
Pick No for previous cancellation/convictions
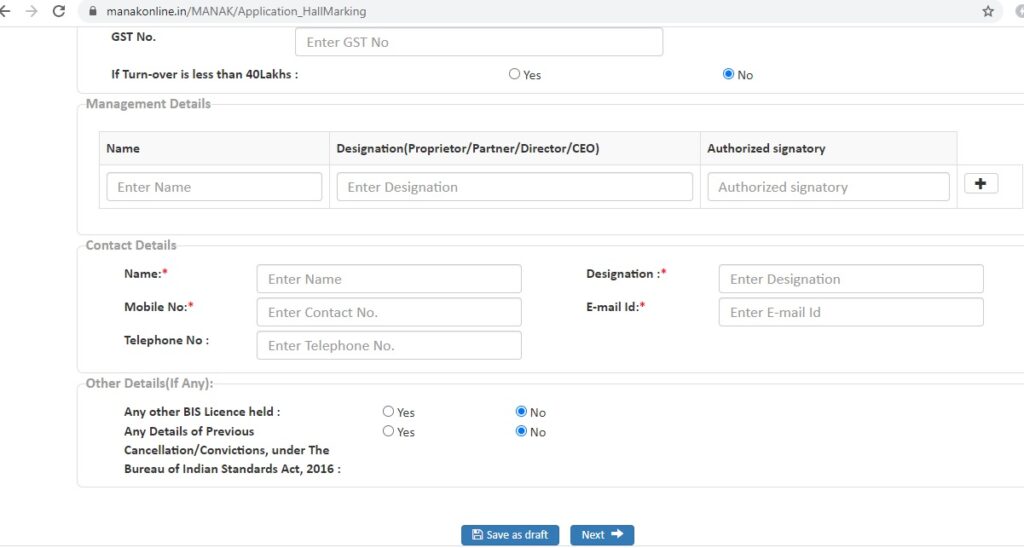pyautogui.click(x=521, y=431)
